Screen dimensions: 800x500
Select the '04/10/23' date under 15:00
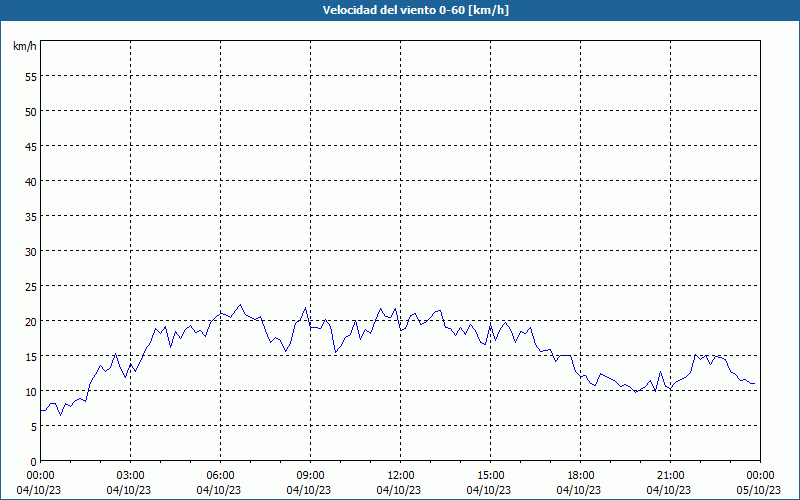(488, 490)
